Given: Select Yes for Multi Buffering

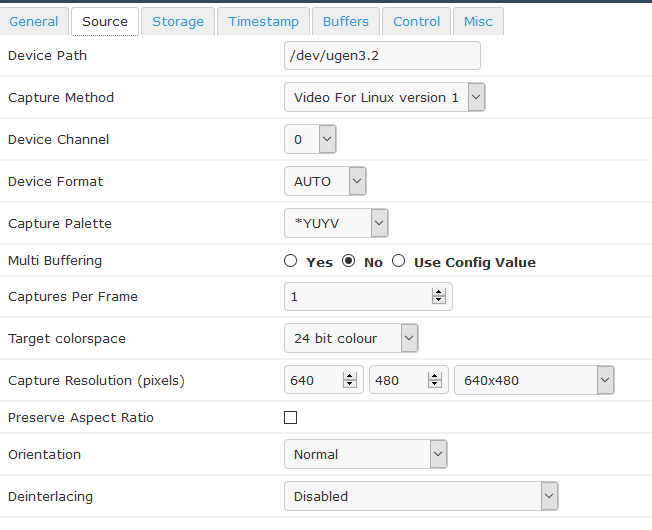Looking at the screenshot, I should 290,261.
